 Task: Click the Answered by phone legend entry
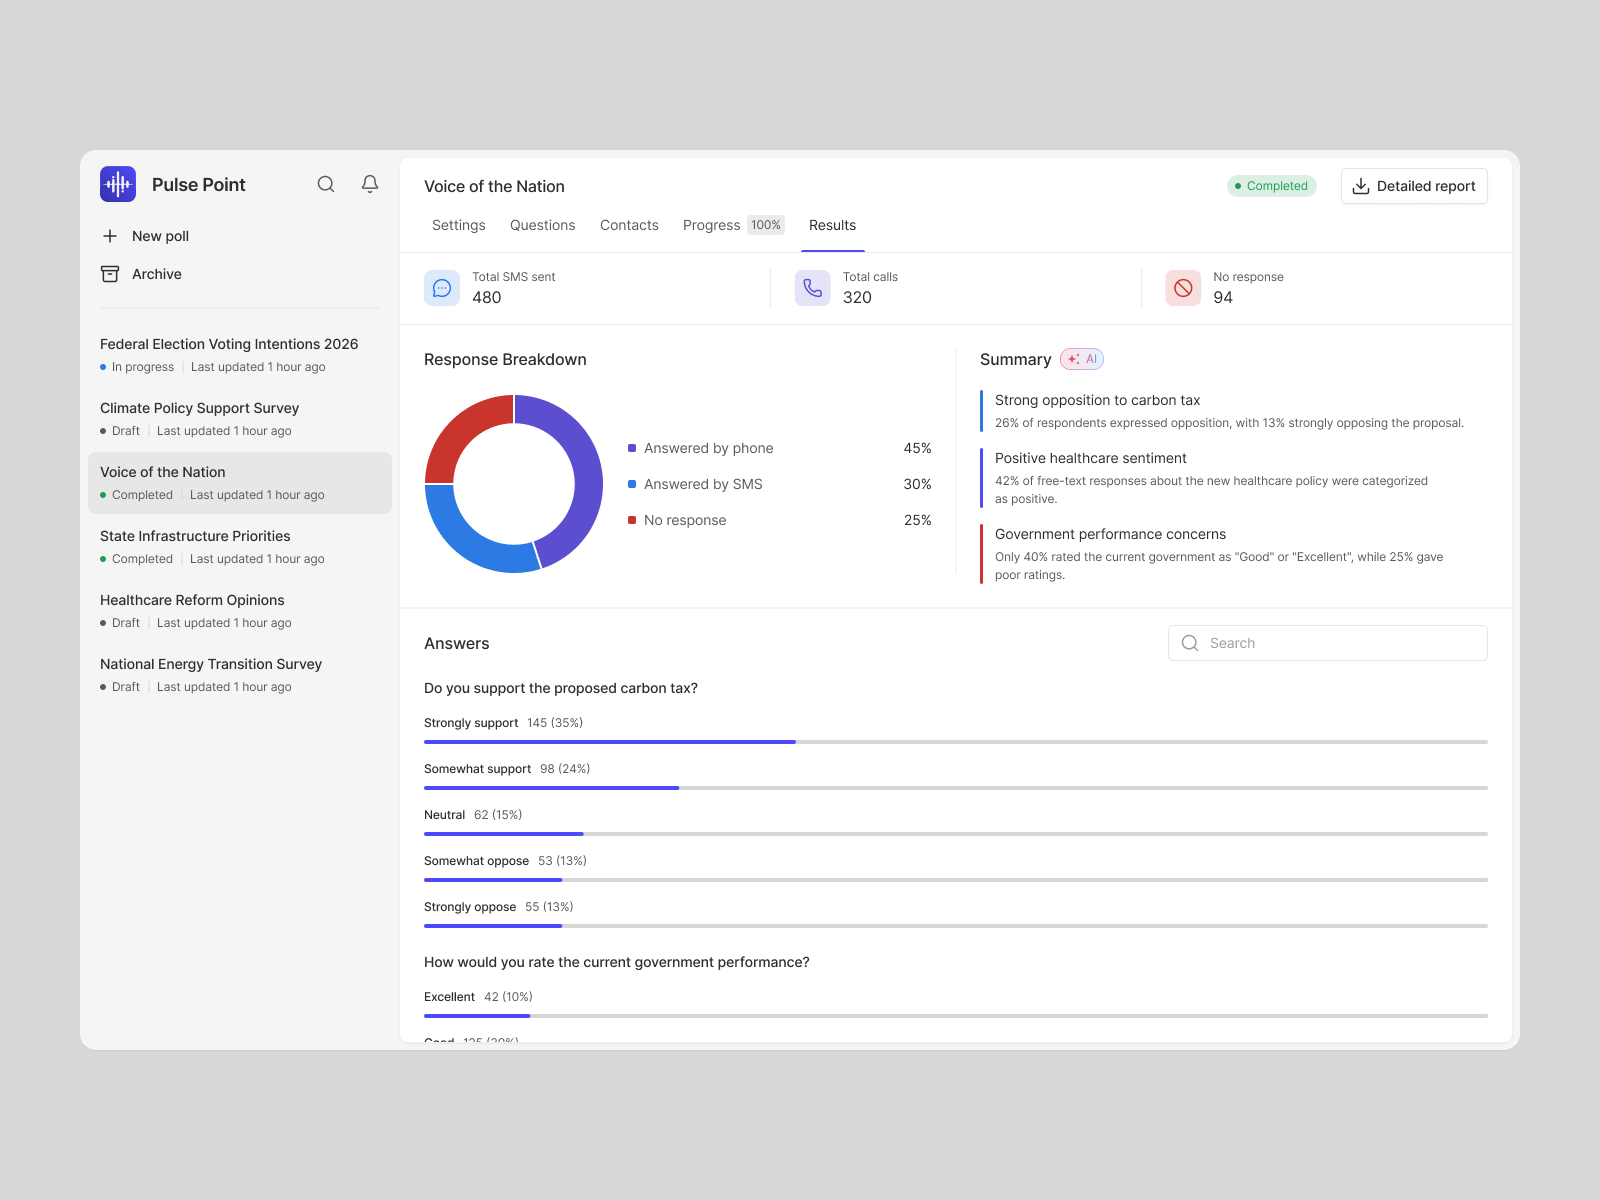pyautogui.click(x=780, y=448)
